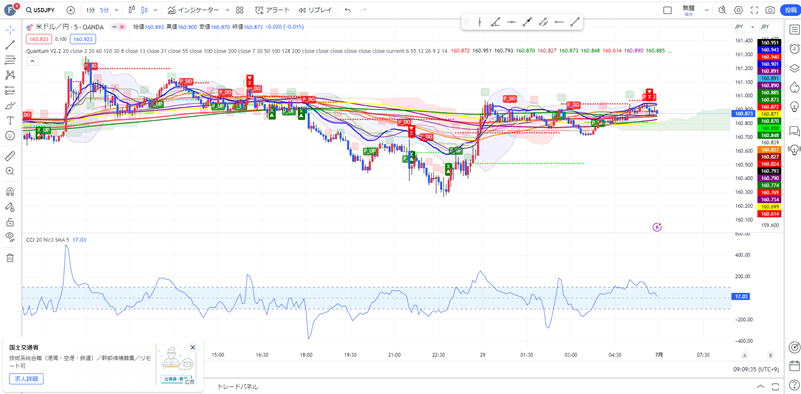Click the candlestick chart style icon
Image resolution: width=801 pixels, height=394 pixels.
pyautogui.click(x=144, y=10)
